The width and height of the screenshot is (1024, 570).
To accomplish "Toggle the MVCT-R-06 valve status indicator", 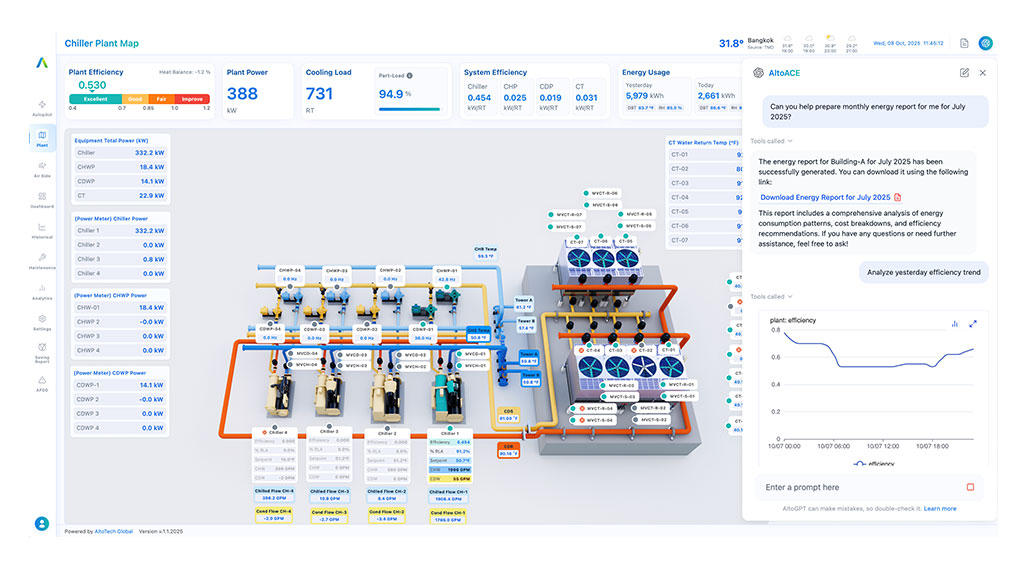I will [584, 192].
